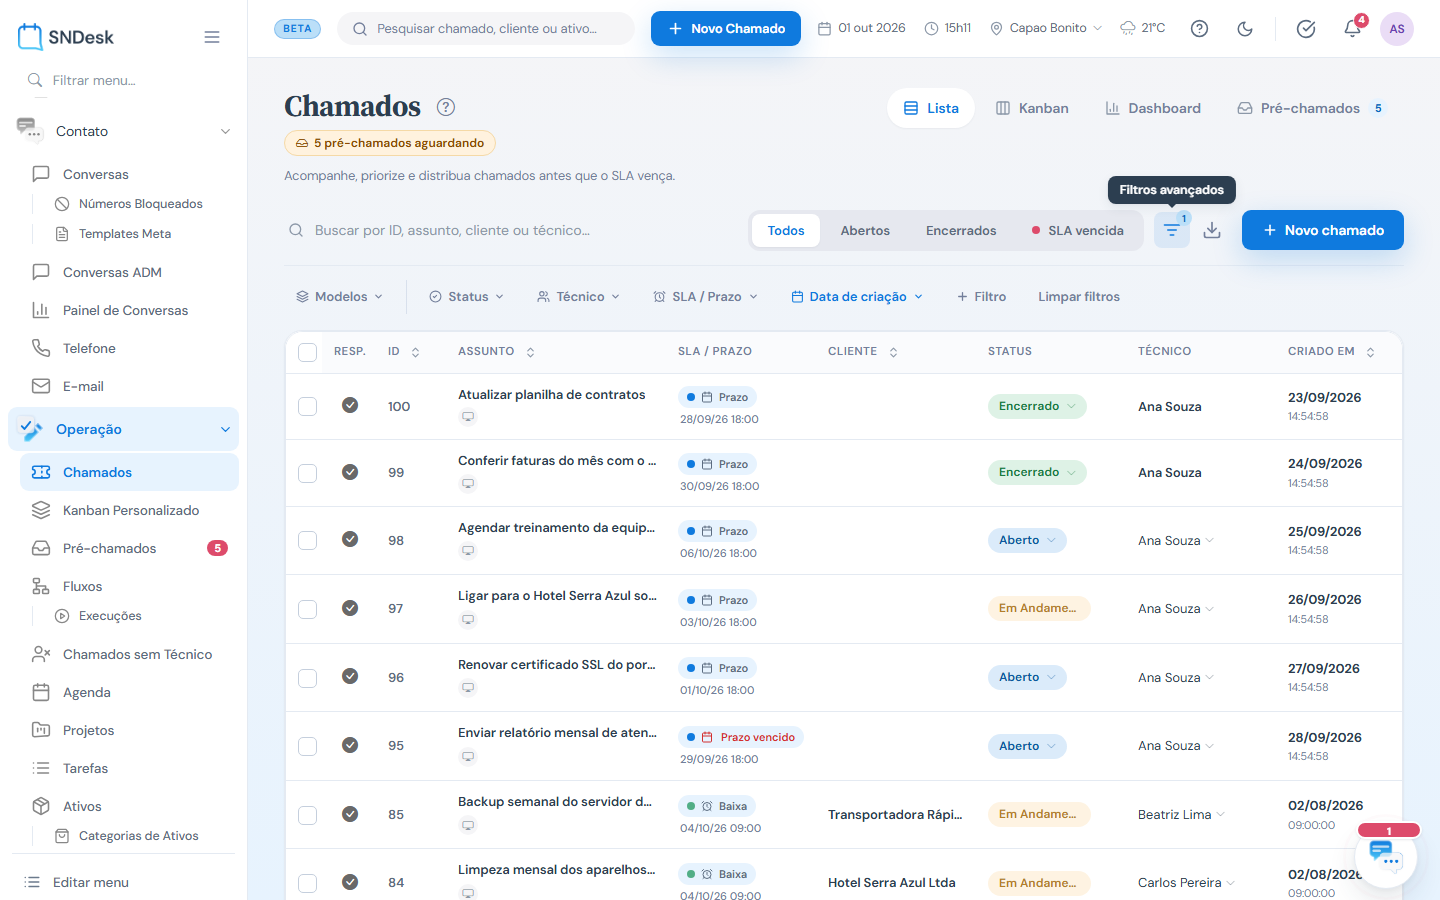Switch to the Kanban view tab
This screenshot has width=1440, height=900.
(1032, 108)
